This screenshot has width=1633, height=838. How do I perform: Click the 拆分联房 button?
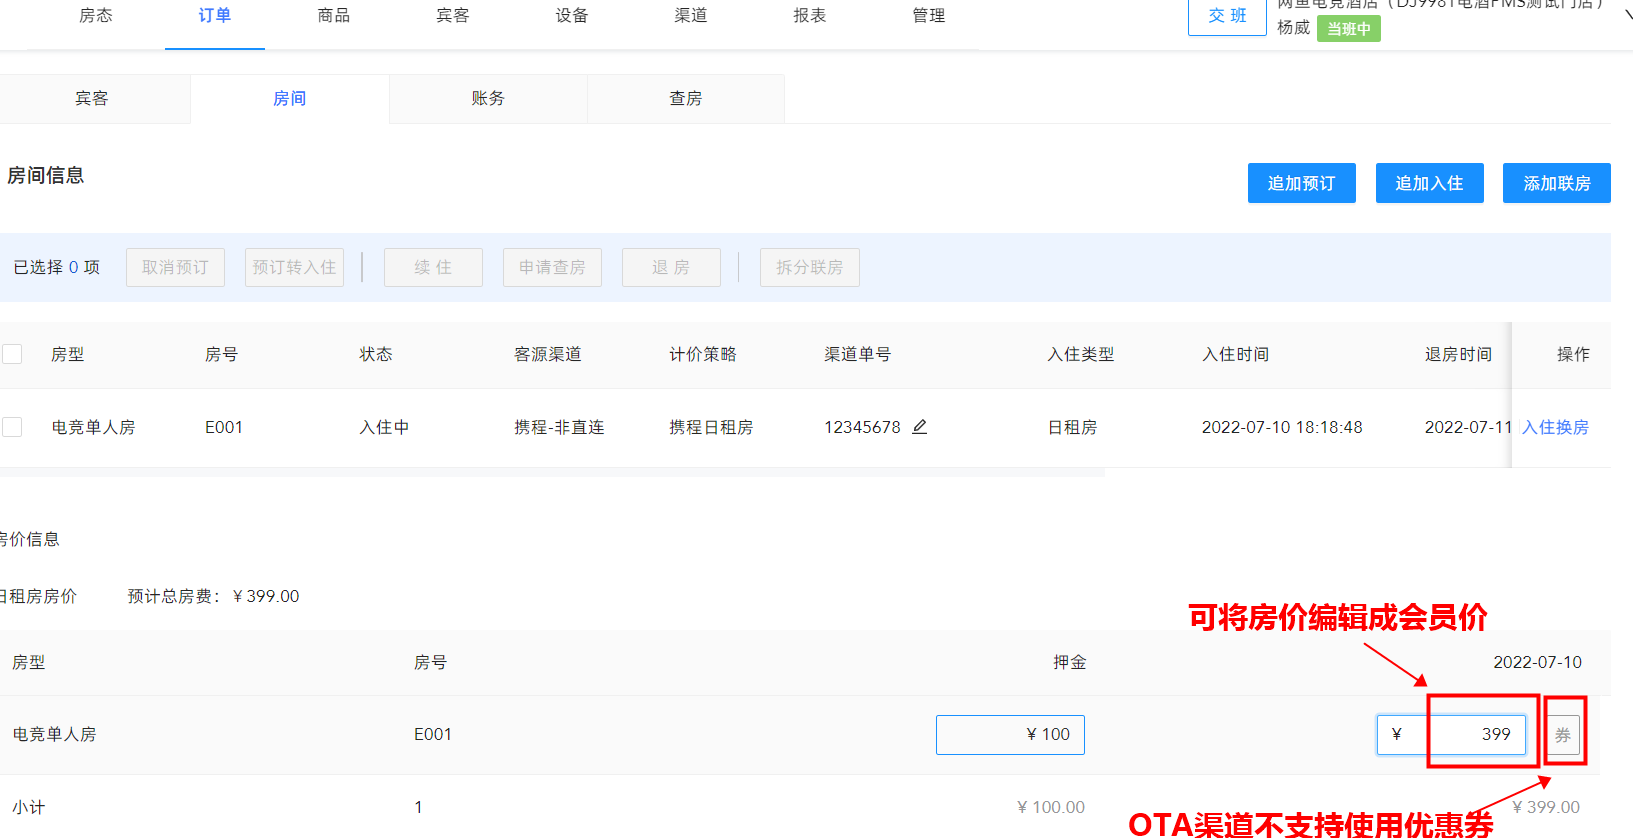point(810,267)
